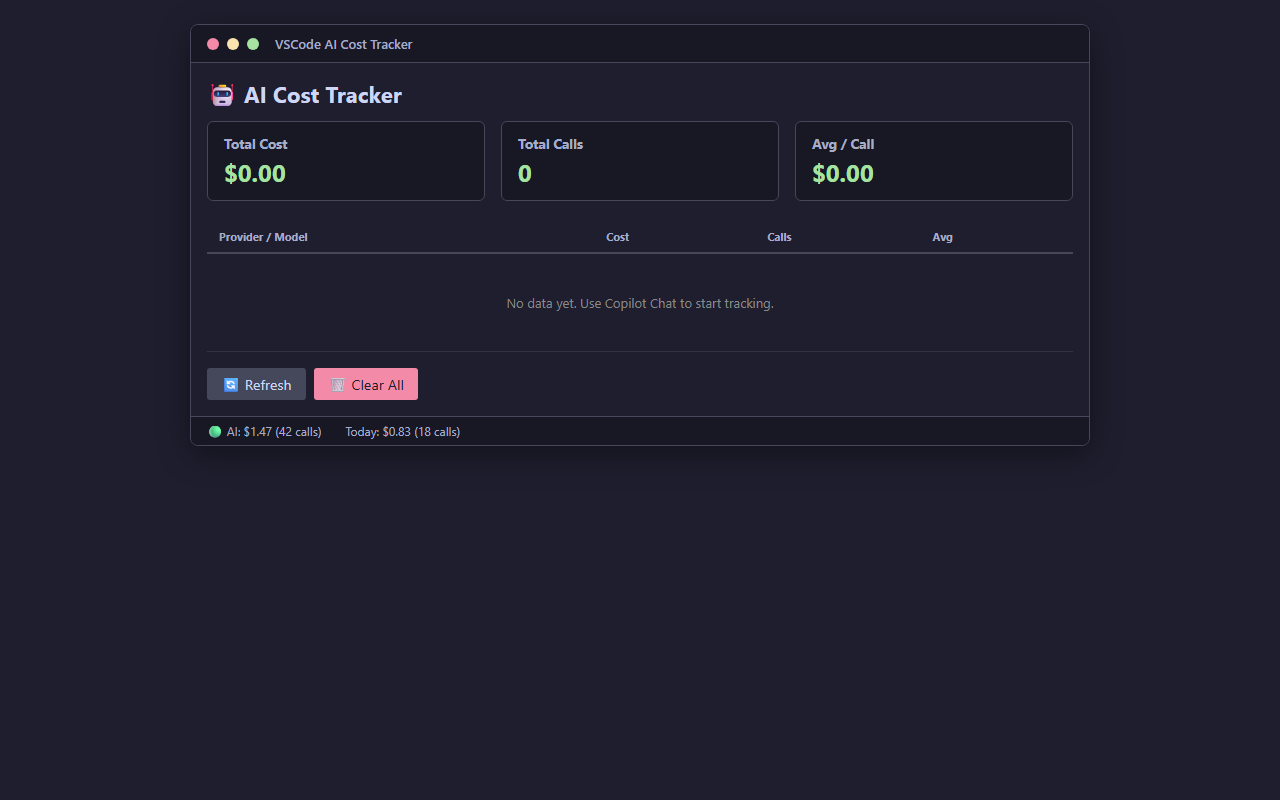Click the $0.00 value under Total Cost
This screenshot has height=800, width=1280.
tap(255, 173)
